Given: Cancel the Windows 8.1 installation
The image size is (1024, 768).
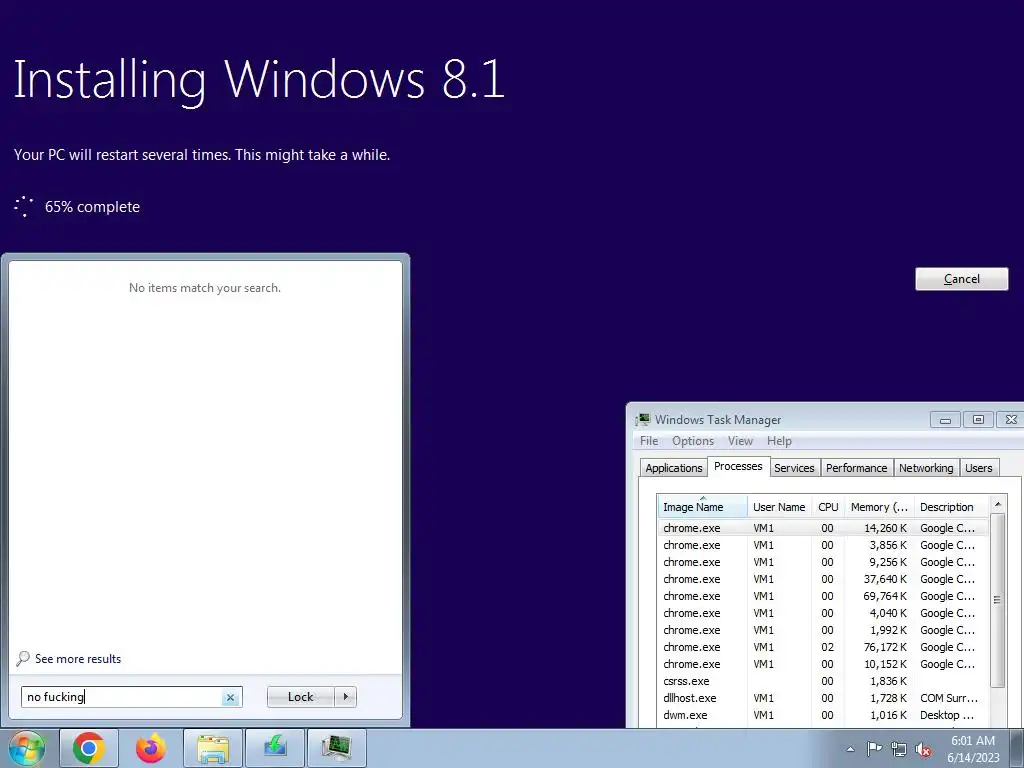Looking at the screenshot, I should [x=961, y=279].
